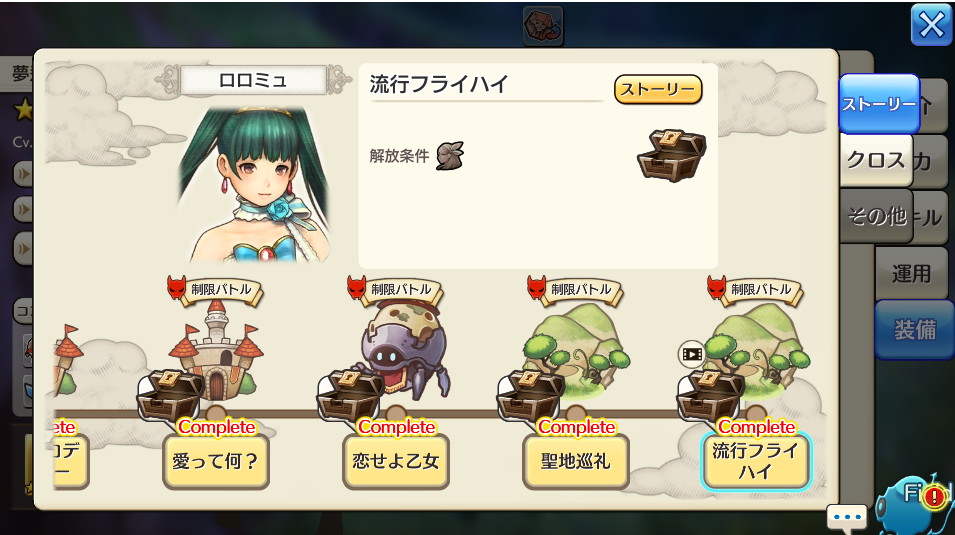Viewport: 955px width, 535px height.
Task: Select the 愛って何？ story stage
Action: [216, 461]
